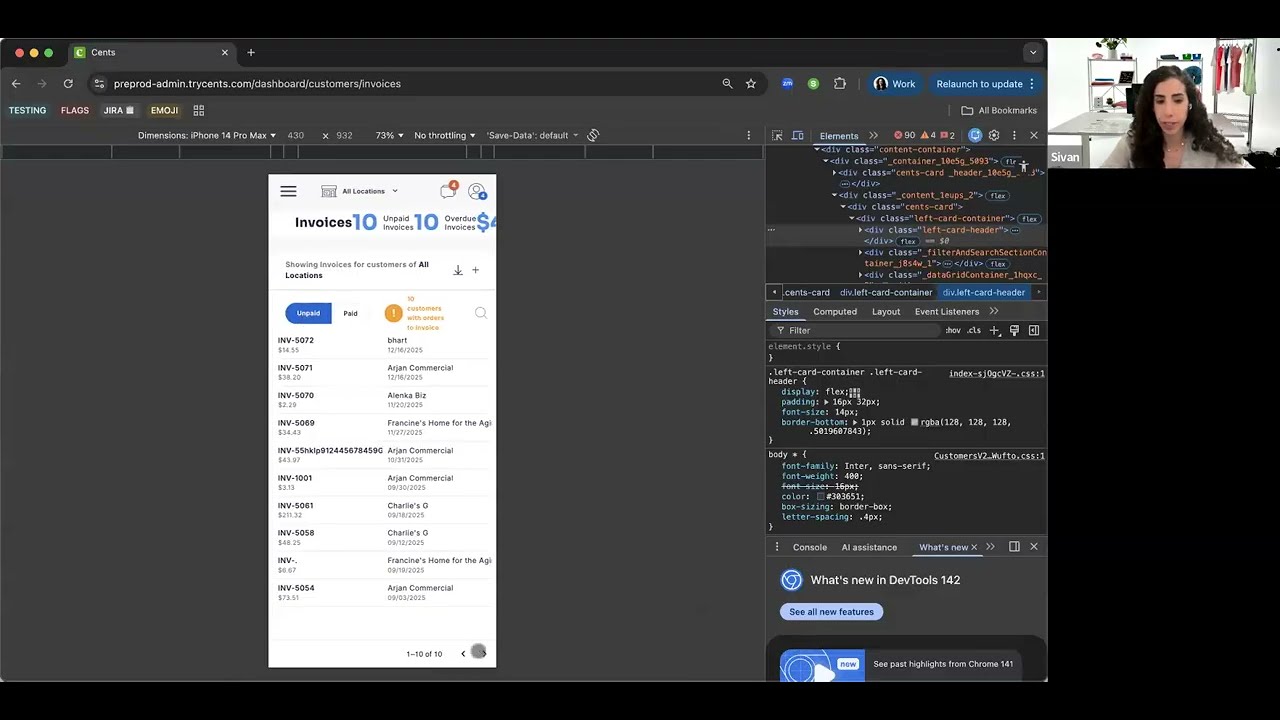Image resolution: width=1280 pixels, height=720 pixels.
Task: Open the index-sj0gcVZ-.css source link
Action: tap(996, 374)
